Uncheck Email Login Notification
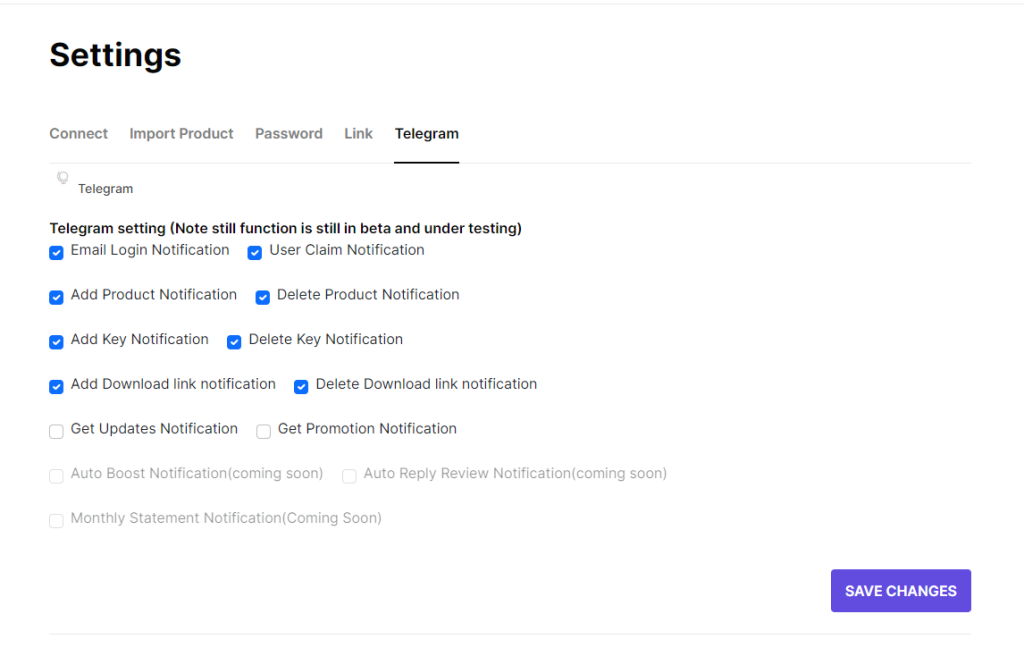The image size is (1024, 656). [56, 253]
